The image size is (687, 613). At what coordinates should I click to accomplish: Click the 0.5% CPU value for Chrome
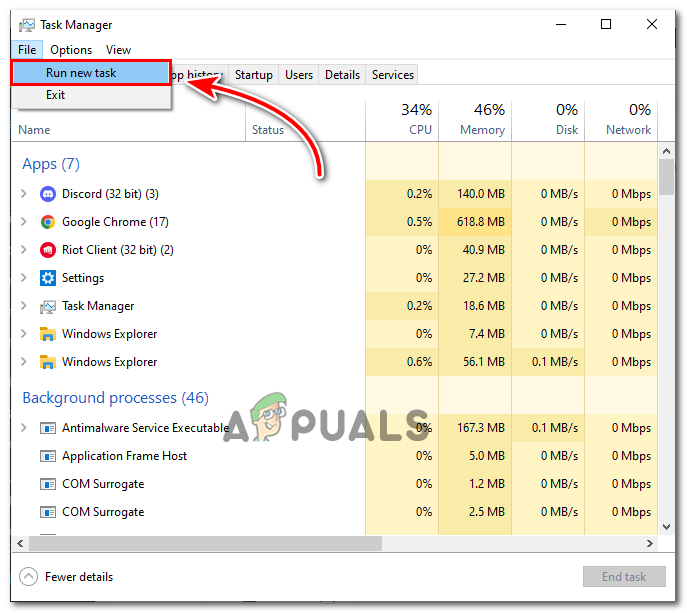pos(419,222)
